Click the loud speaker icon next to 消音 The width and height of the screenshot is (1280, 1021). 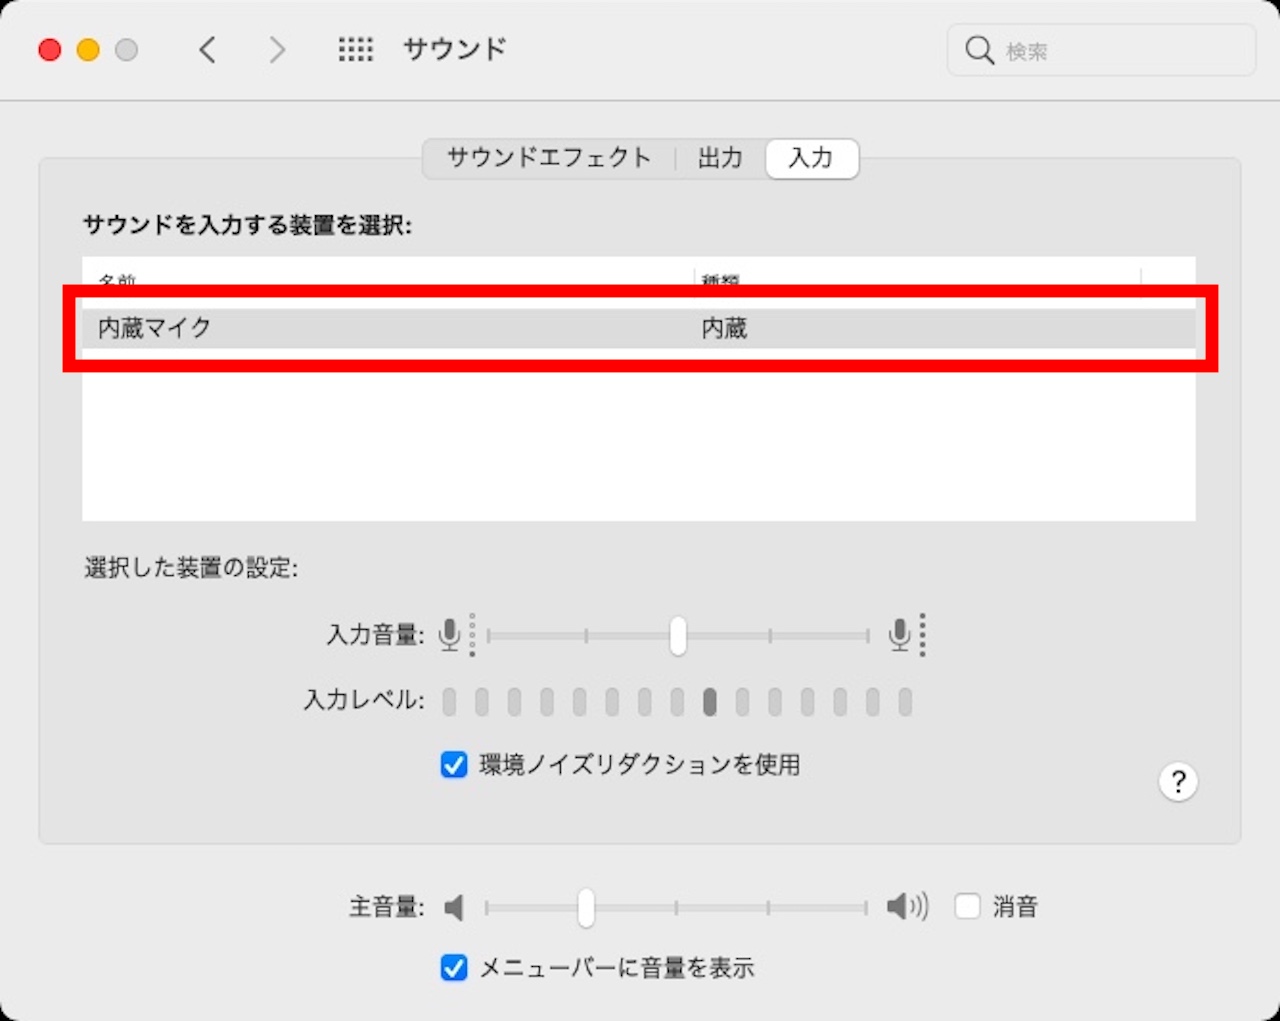click(907, 906)
